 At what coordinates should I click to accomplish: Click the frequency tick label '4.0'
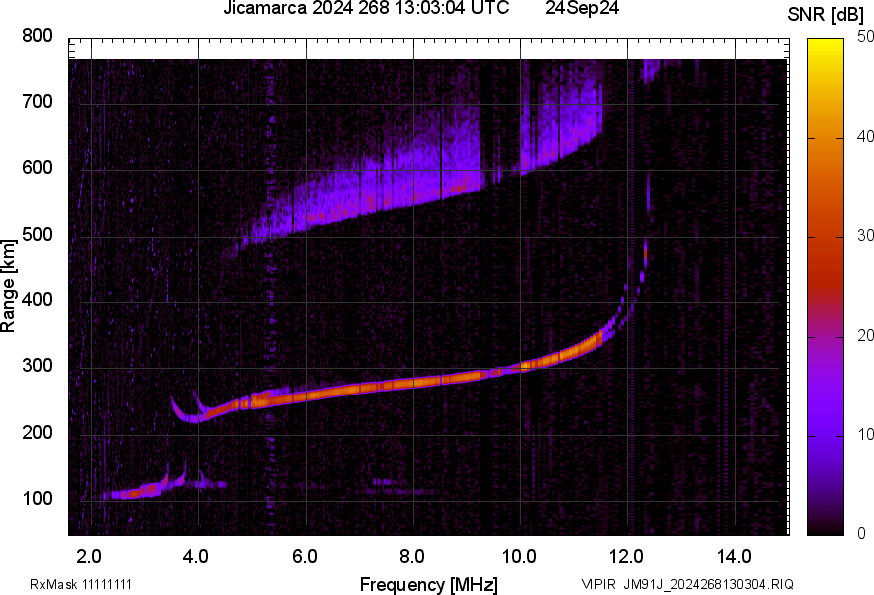pos(196,557)
